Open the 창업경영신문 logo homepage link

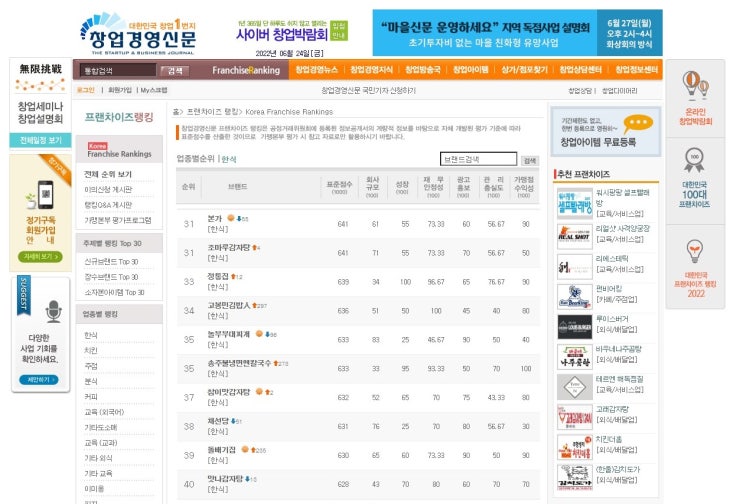(x=138, y=34)
